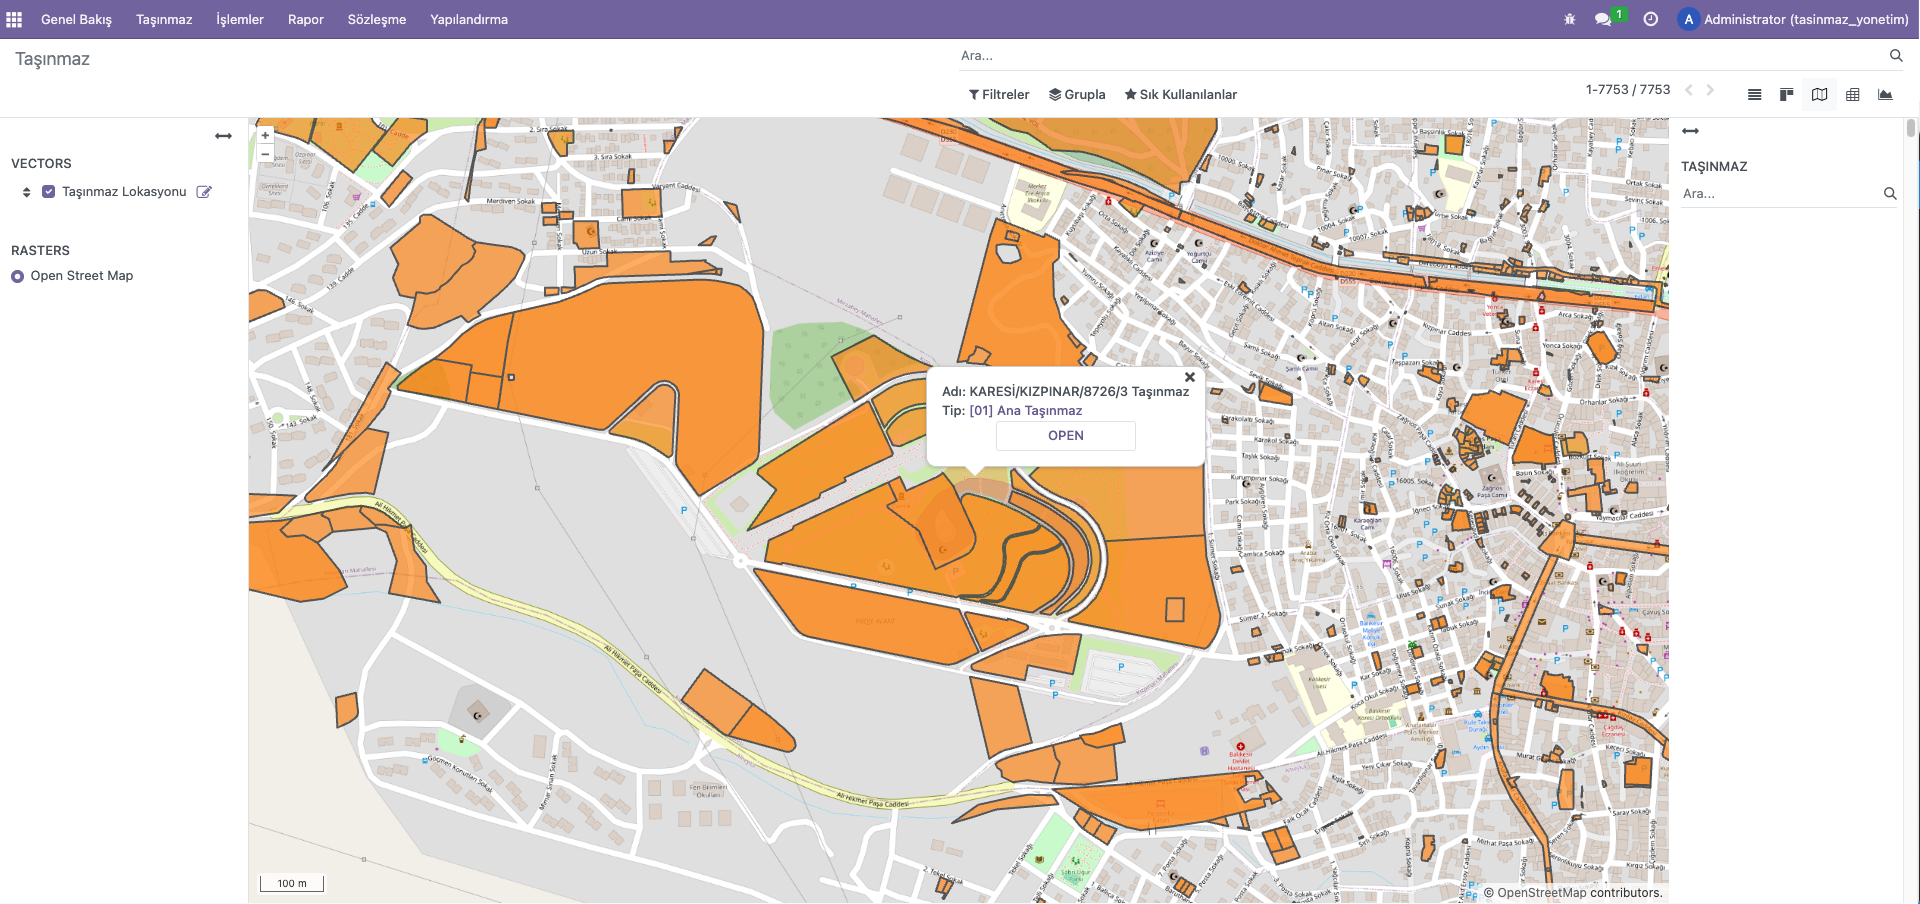Click the OPEN button in the popup
The height and width of the screenshot is (904, 1920).
click(x=1065, y=436)
